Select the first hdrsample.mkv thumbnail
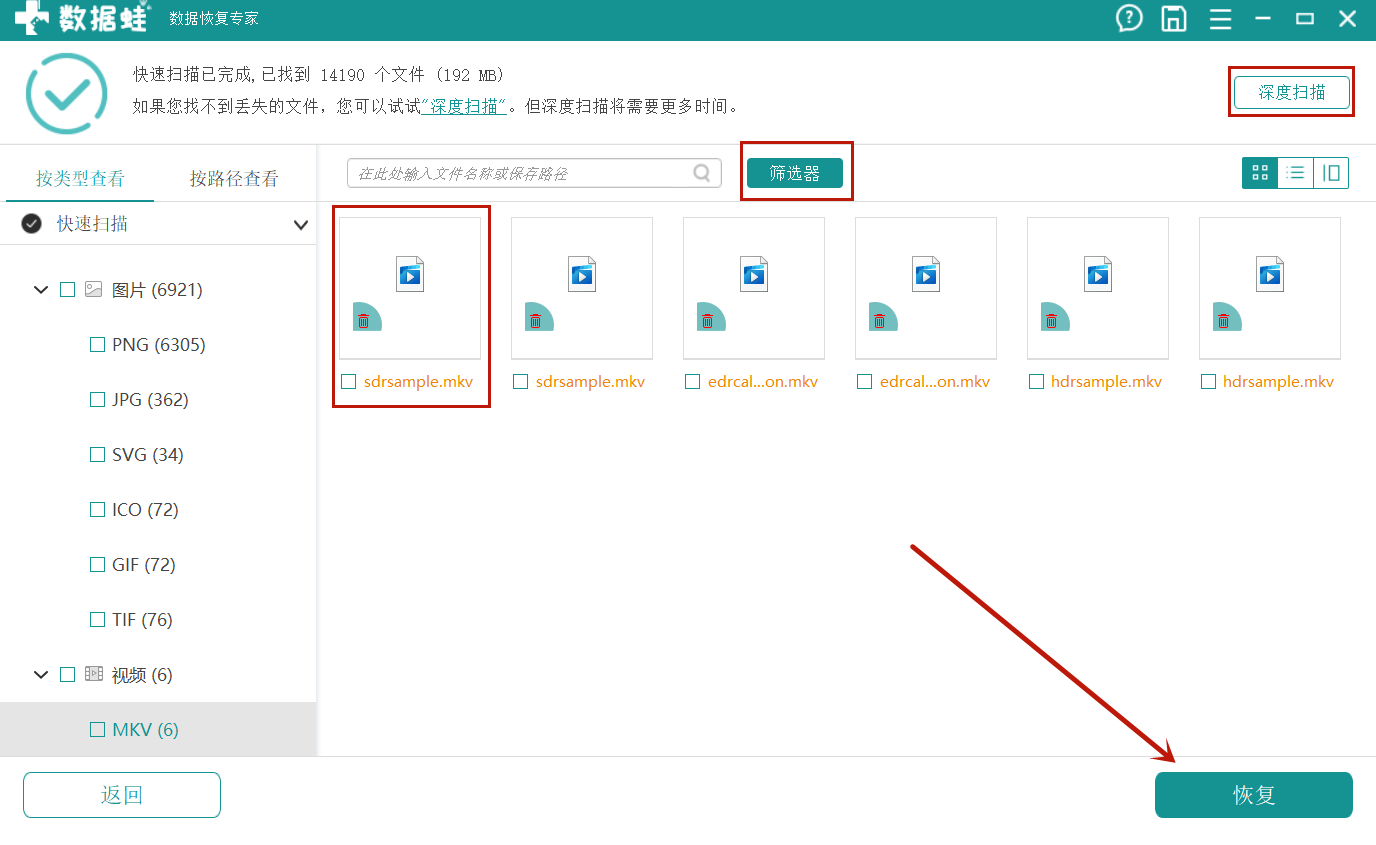1376x845 pixels. (1098, 288)
